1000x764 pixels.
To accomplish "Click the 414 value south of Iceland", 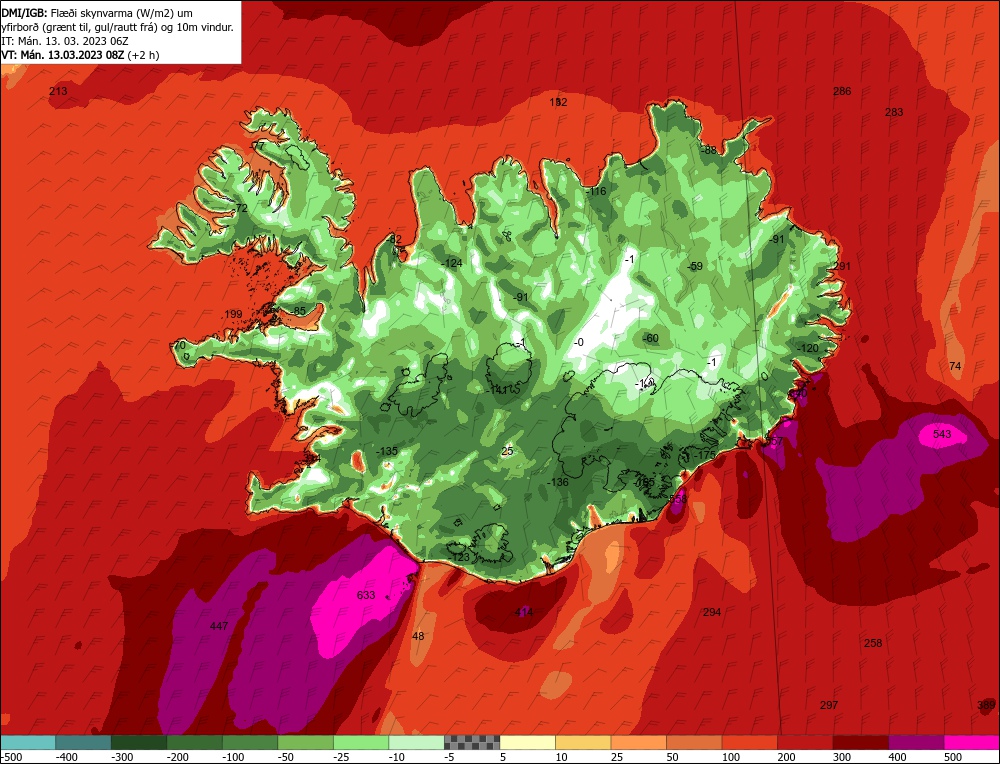I will (524, 612).
